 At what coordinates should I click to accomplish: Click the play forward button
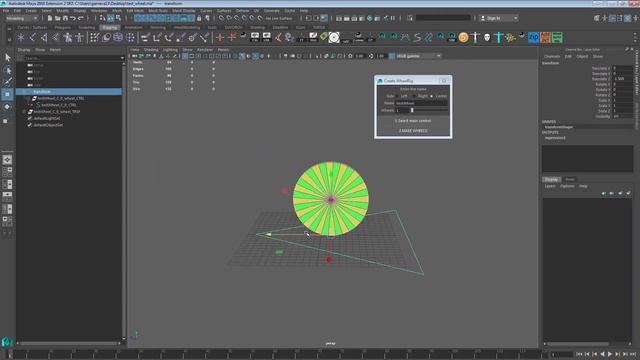click(x=610, y=354)
